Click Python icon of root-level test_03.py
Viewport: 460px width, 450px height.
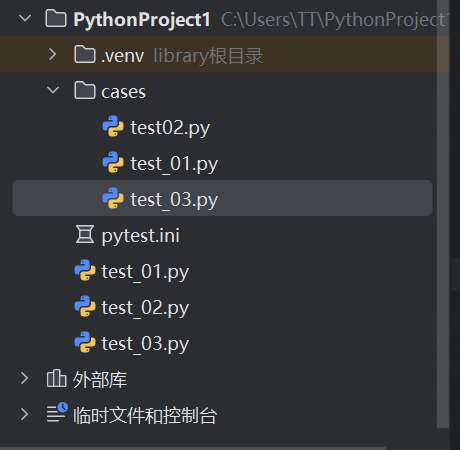pyautogui.click(x=85, y=342)
